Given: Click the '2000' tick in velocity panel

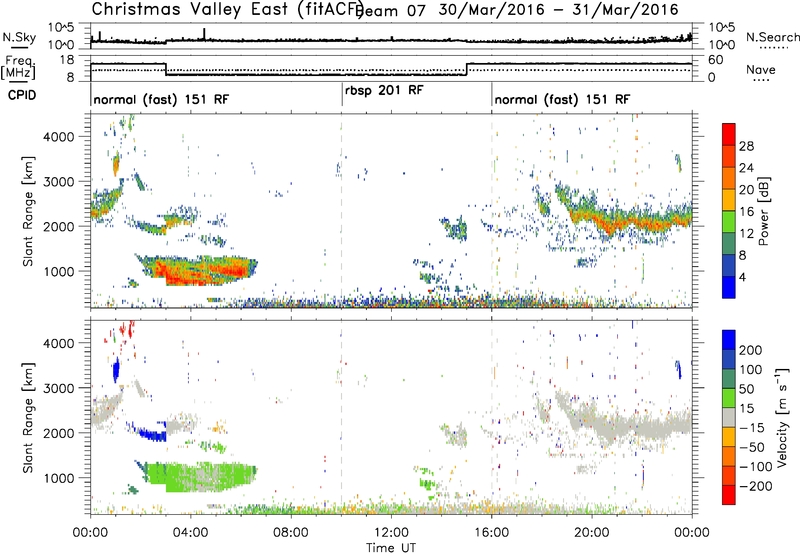Looking at the screenshot, I should point(58,433).
